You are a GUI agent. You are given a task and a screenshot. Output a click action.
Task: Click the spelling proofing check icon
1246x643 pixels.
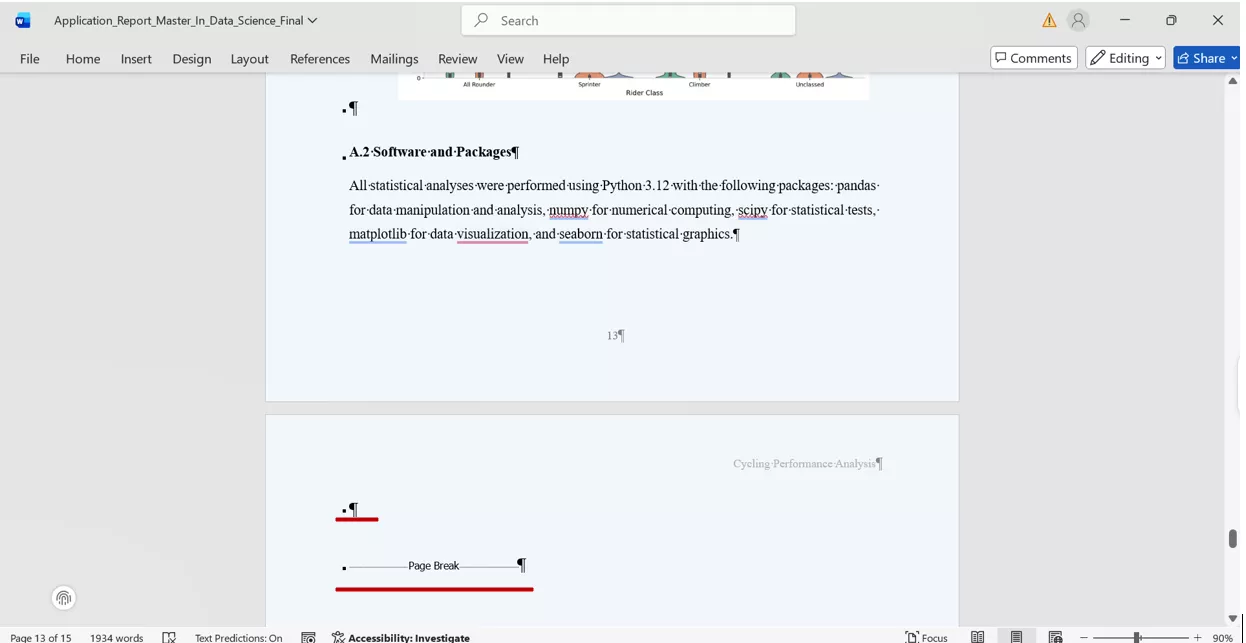(169, 637)
